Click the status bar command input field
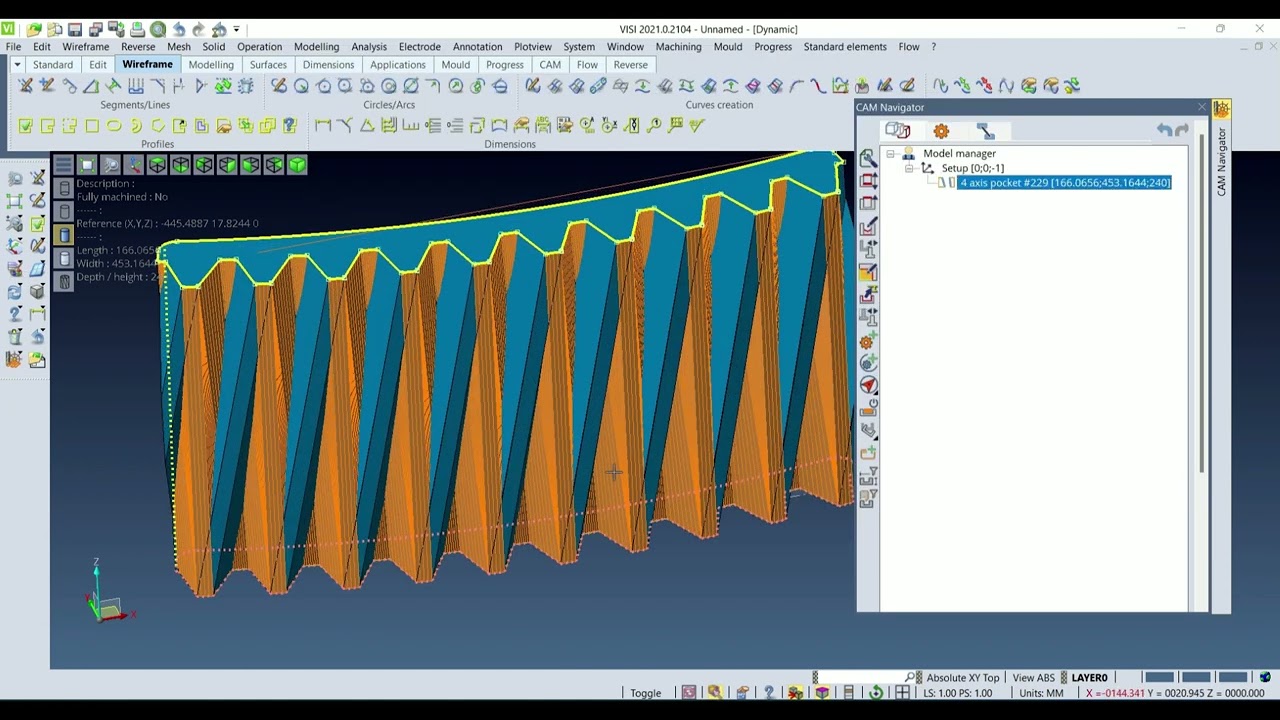 tap(860, 678)
